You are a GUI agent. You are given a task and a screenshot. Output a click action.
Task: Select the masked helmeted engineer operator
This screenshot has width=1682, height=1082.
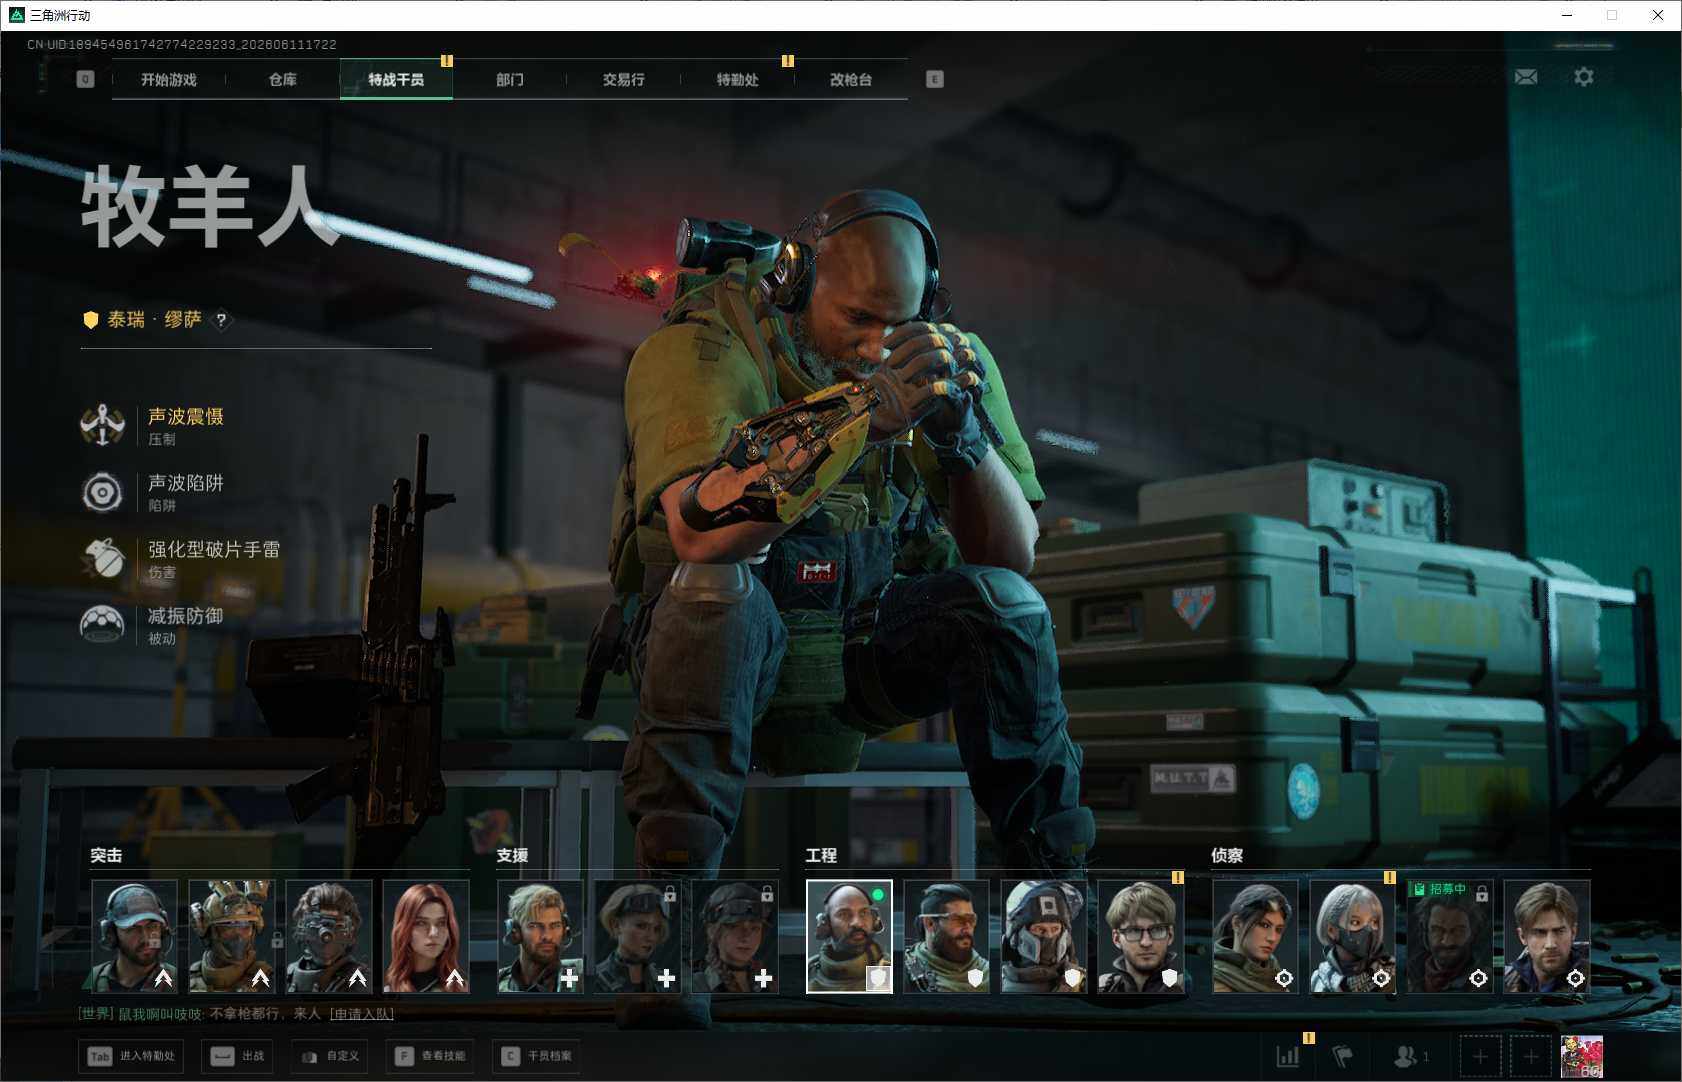1044,936
